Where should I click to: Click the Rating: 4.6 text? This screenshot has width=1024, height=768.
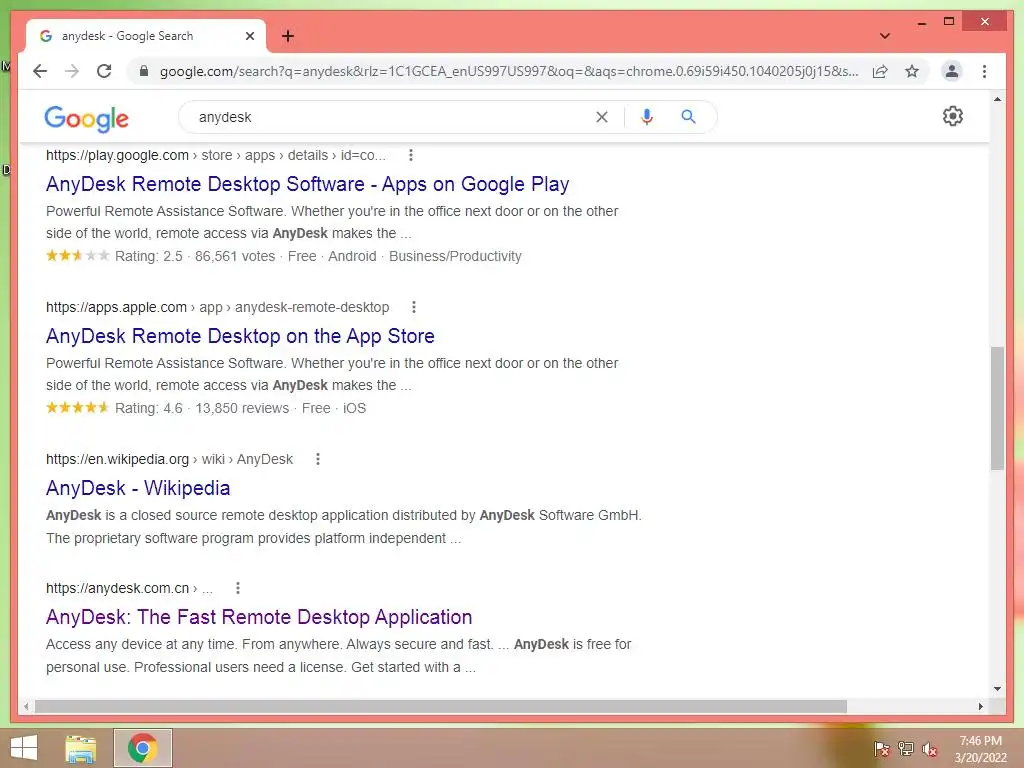point(149,408)
